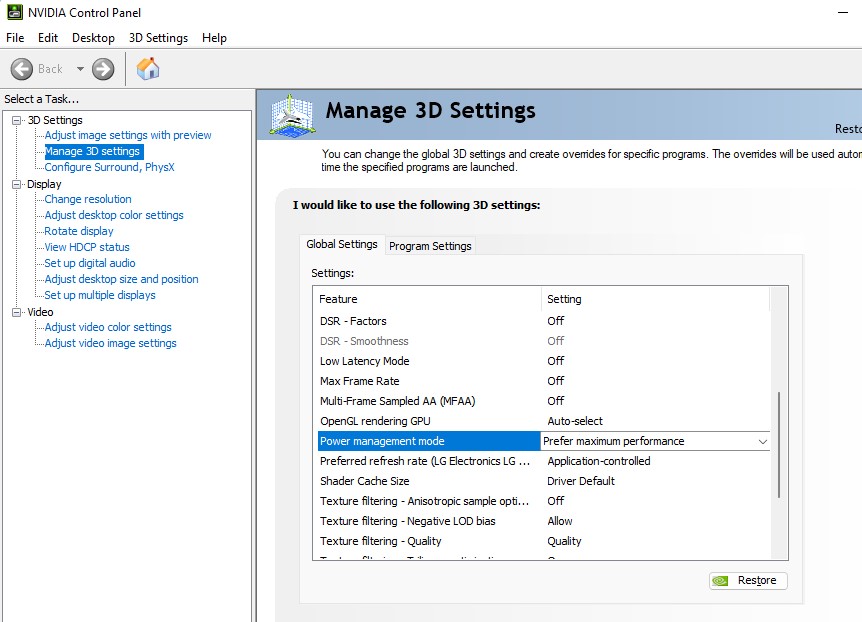Viewport: 862px width, 622px height.
Task: Click the 3D Settings root tree label
Action: pyautogui.click(x=55, y=120)
